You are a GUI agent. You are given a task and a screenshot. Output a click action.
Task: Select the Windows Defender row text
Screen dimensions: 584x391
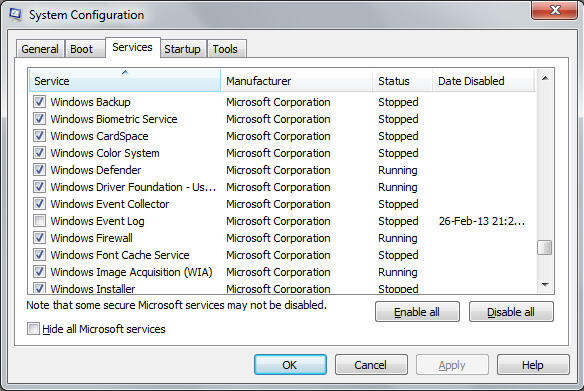(96, 170)
